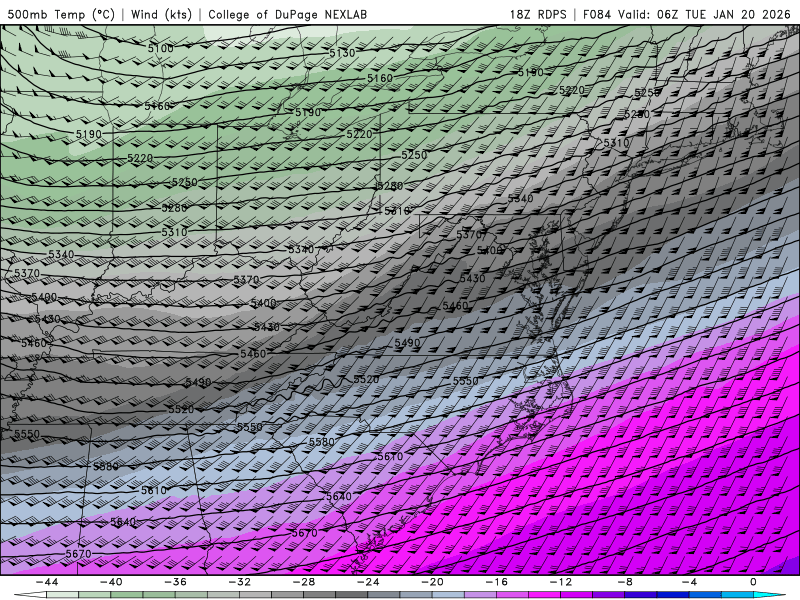Image resolution: width=800 pixels, height=600 pixels.
Task: Click the bright magenta colorbar swatch left of -12
Action: pos(544,595)
